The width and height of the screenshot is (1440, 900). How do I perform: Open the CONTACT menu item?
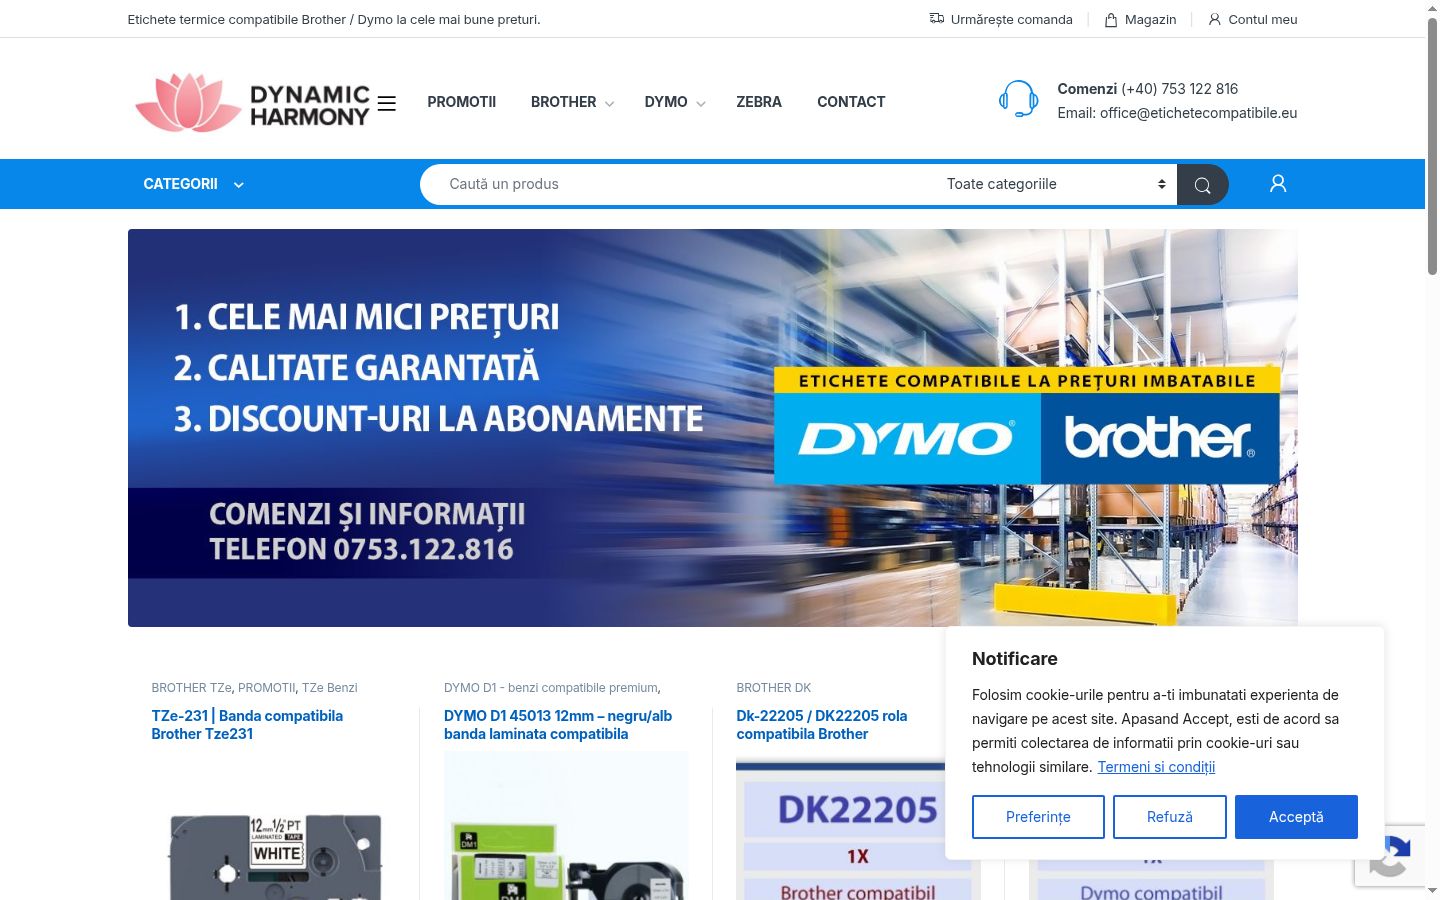pyautogui.click(x=851, y=102)
